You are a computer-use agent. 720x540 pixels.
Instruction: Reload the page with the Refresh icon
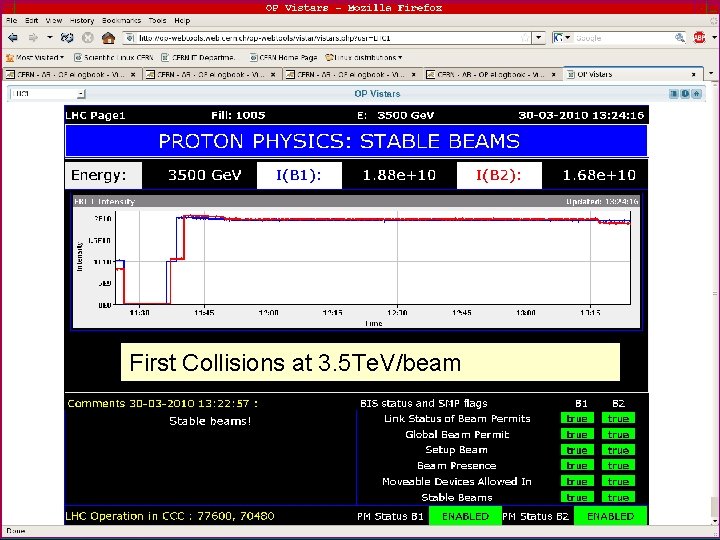(x=67, y=38)
